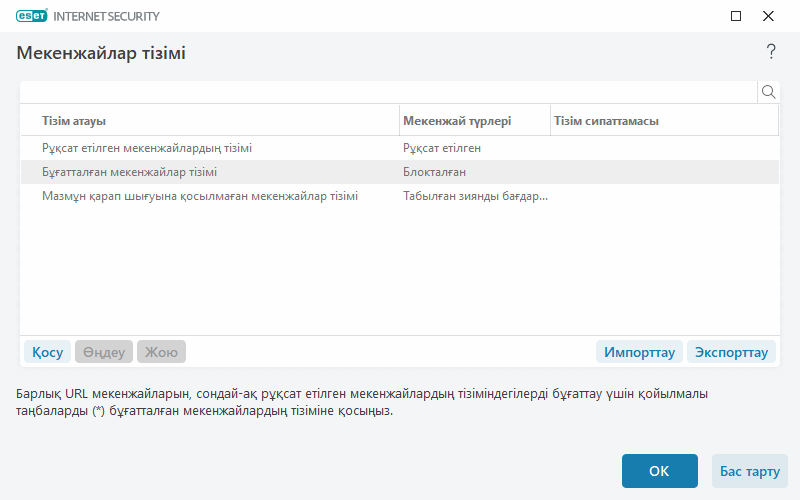
Task: Maximize the ESET window
Action: pos(737,16)
